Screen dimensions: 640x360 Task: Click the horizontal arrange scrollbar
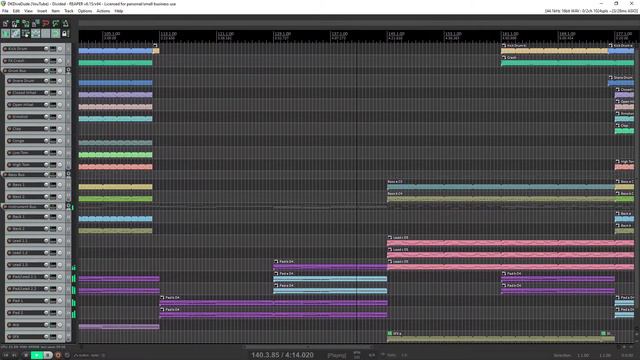click(308, 347)
